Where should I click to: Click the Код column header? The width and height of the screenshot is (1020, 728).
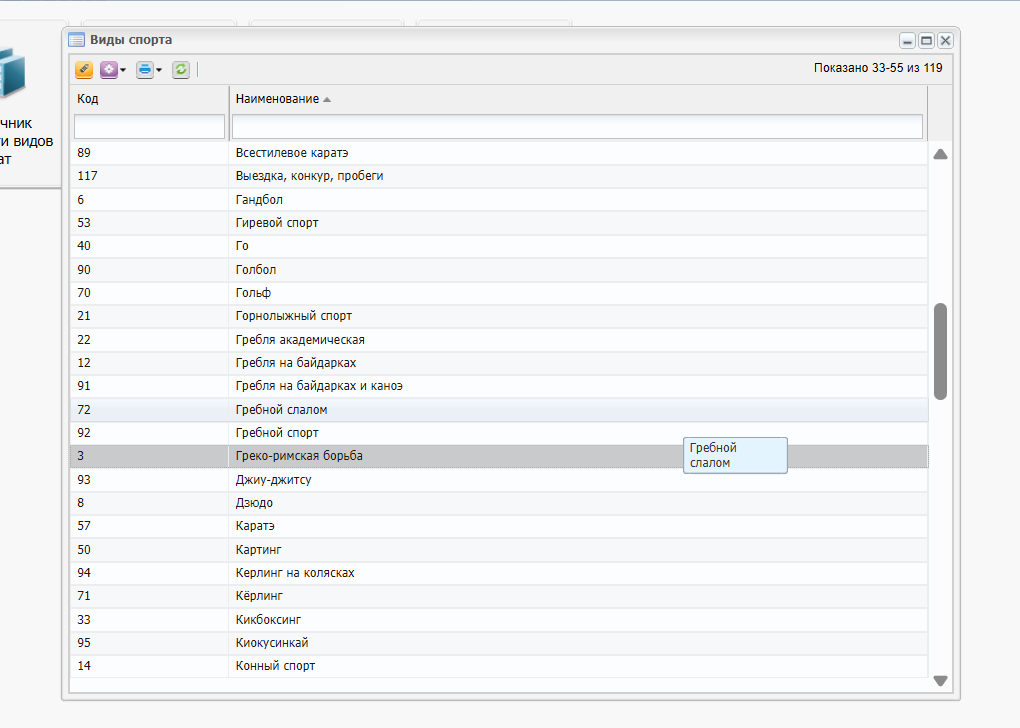coord(88,99)
